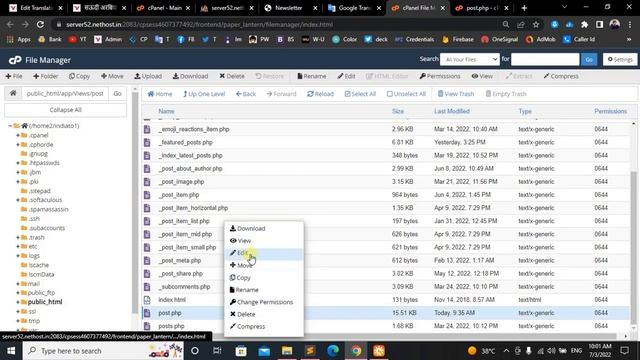Image resolution: width=640 pixels, height=360 pixels.
Task: Reload the file listing
Action: pyautogui.click(x=320, y=94)
